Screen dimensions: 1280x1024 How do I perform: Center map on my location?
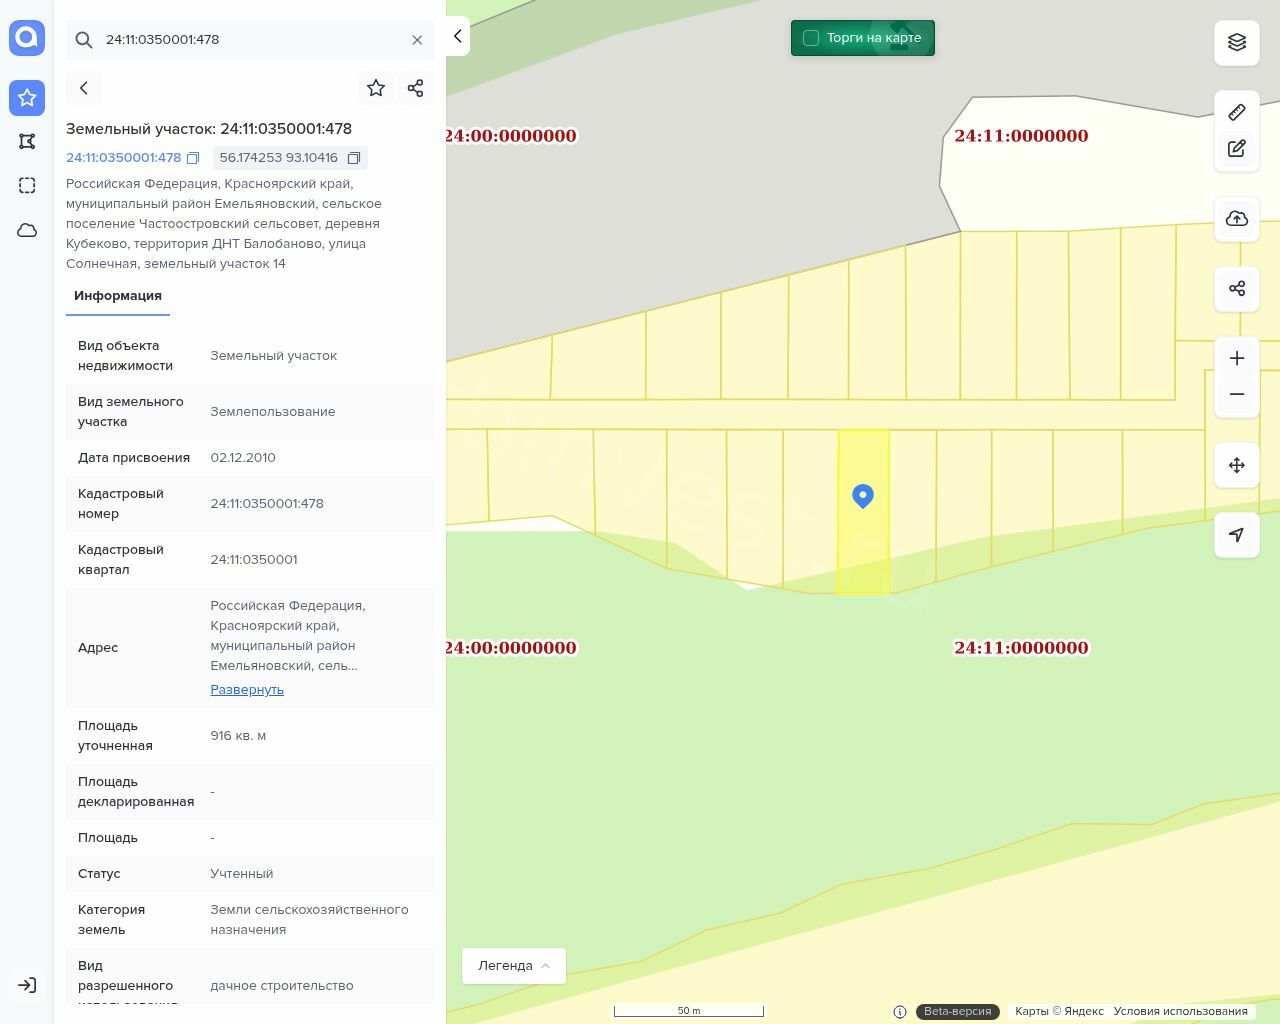1237,535
